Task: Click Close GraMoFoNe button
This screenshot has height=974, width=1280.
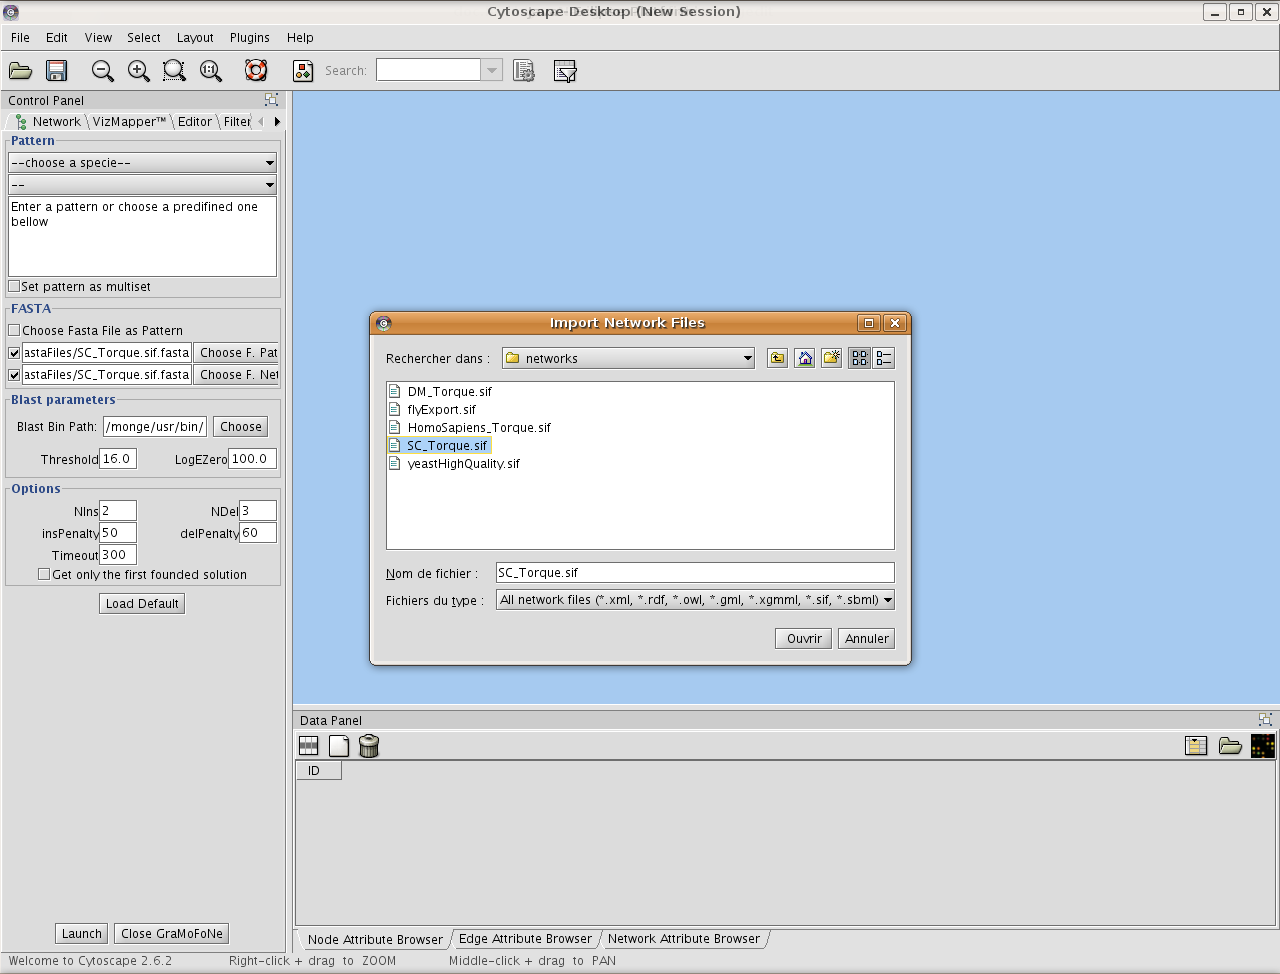Action: click(171, 933)
